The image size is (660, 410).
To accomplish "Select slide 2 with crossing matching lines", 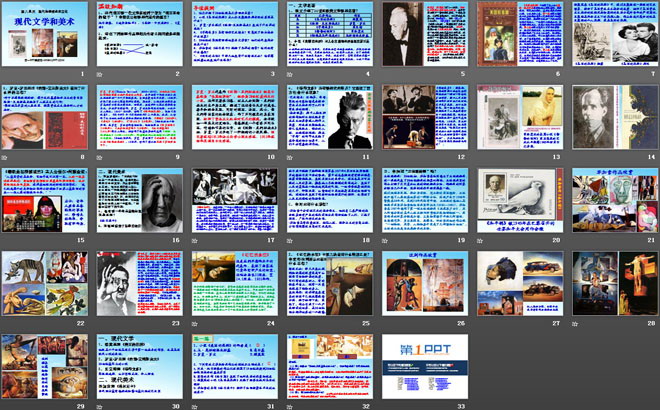I will 140,34.
